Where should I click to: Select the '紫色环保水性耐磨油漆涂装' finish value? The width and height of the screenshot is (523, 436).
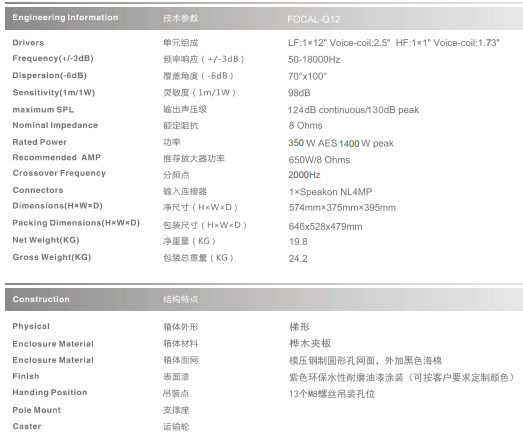point(346,378)
